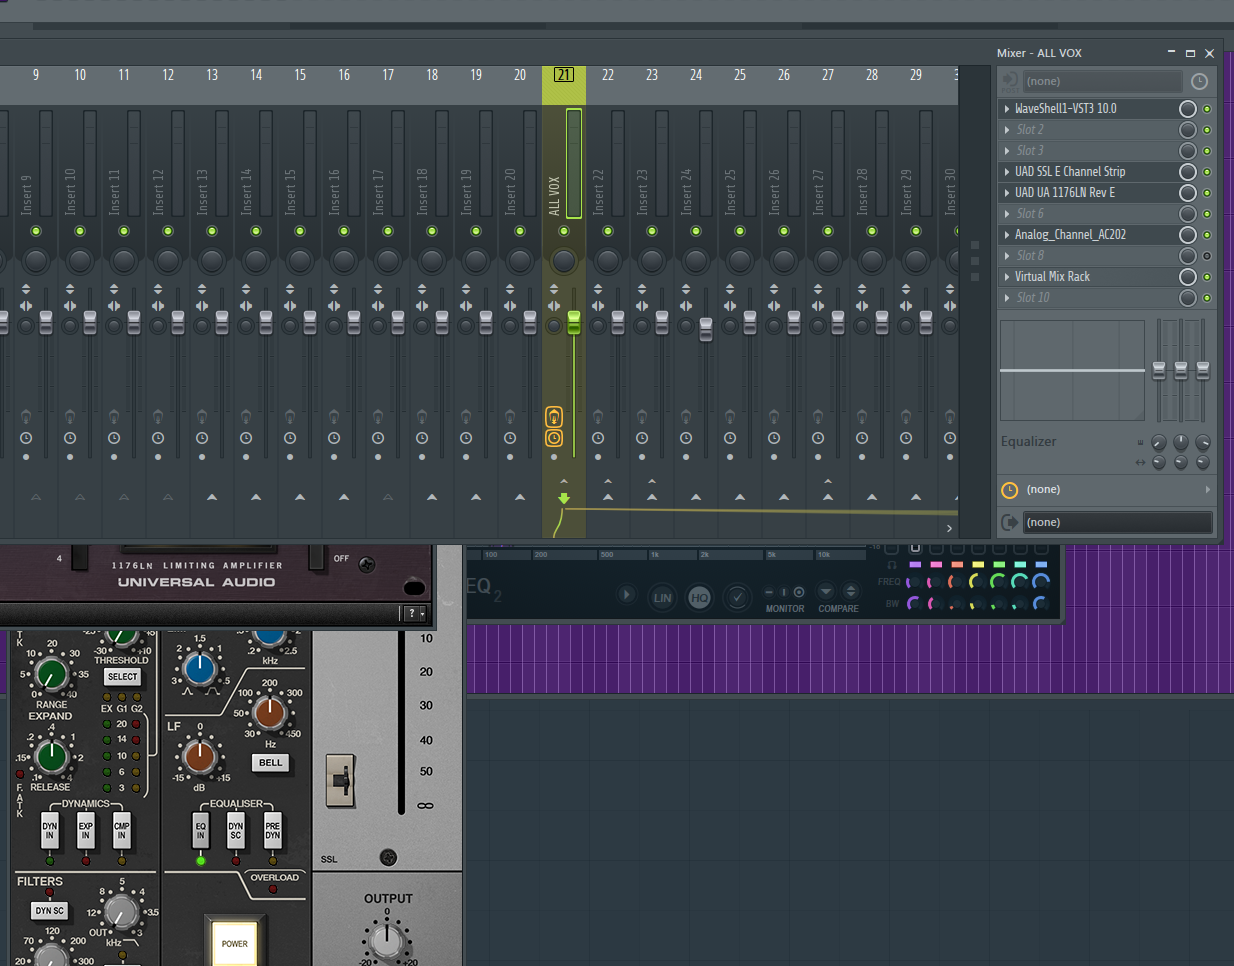The image size is (1234, 966).
Task: Click the OUTPUT knob on the SSL channel strip
Action: click(387, 940)
